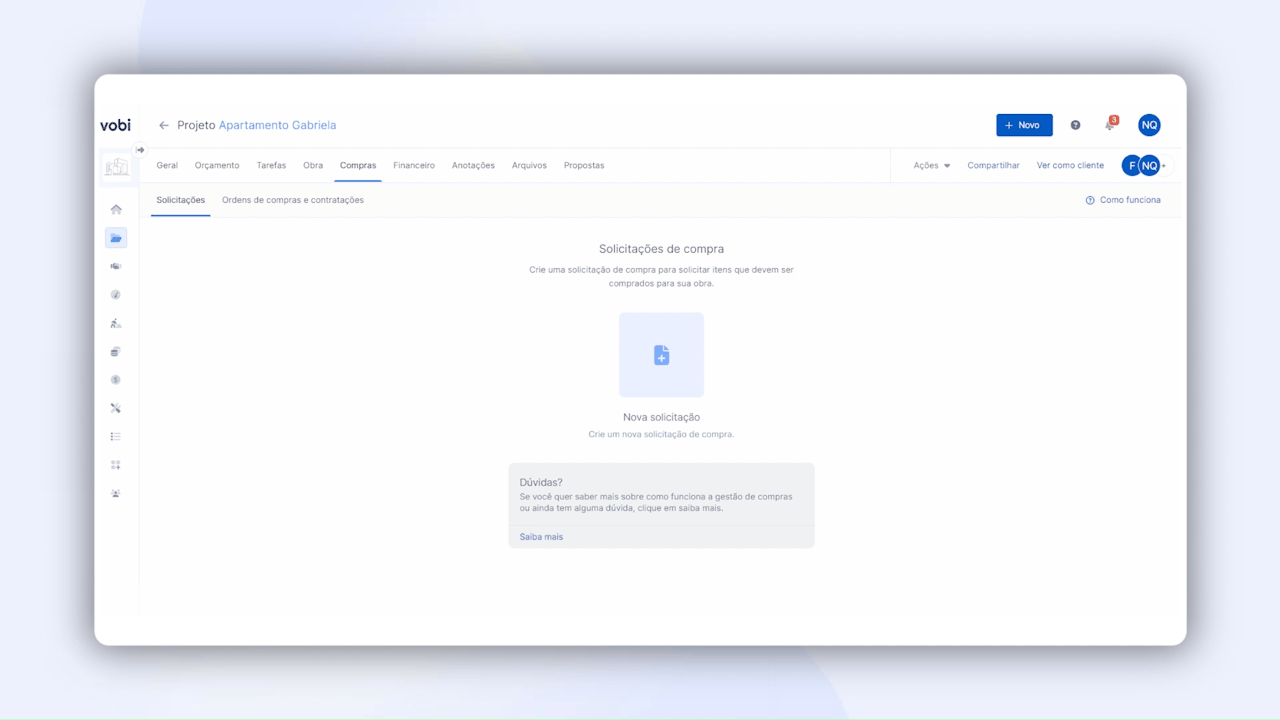Click the Saiba mais link
Viewport: 1280px width, 720px height.
[541, 537]
